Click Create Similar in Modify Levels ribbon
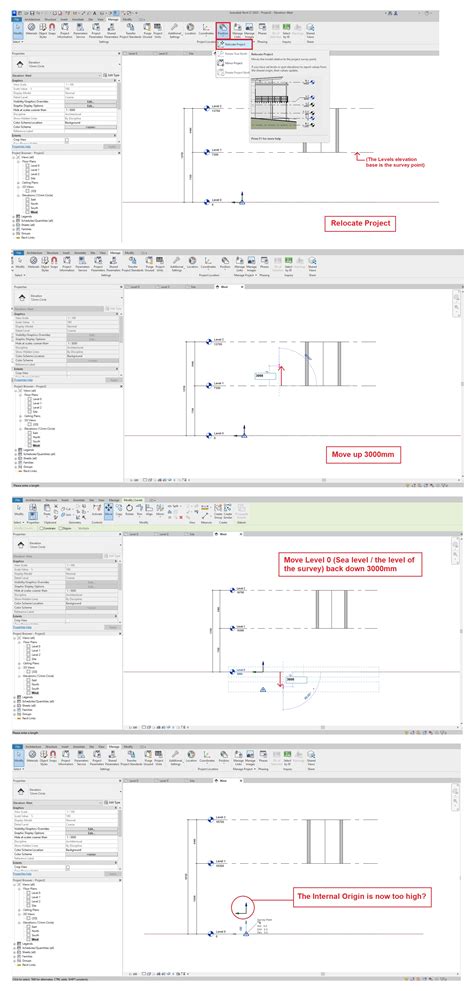The width and height of the screenshot is (474, 991). 226,510
